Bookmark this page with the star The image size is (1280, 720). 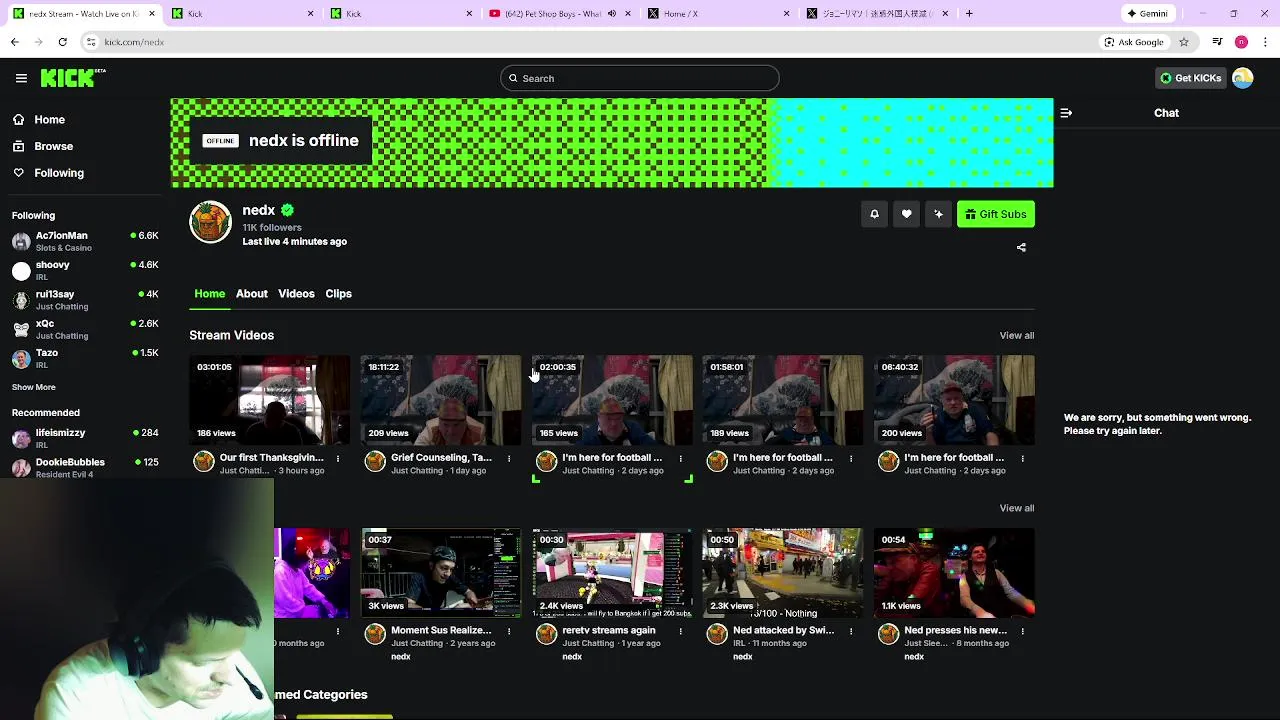coord(1184,42)
